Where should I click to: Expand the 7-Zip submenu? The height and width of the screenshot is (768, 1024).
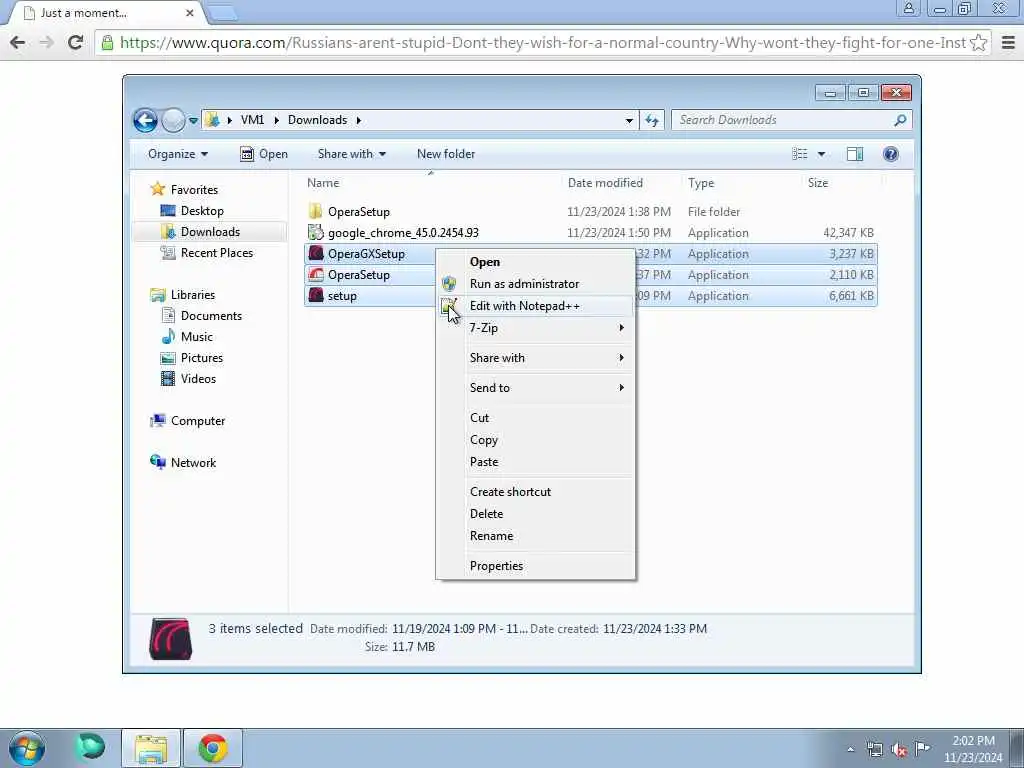pos(535,328)
